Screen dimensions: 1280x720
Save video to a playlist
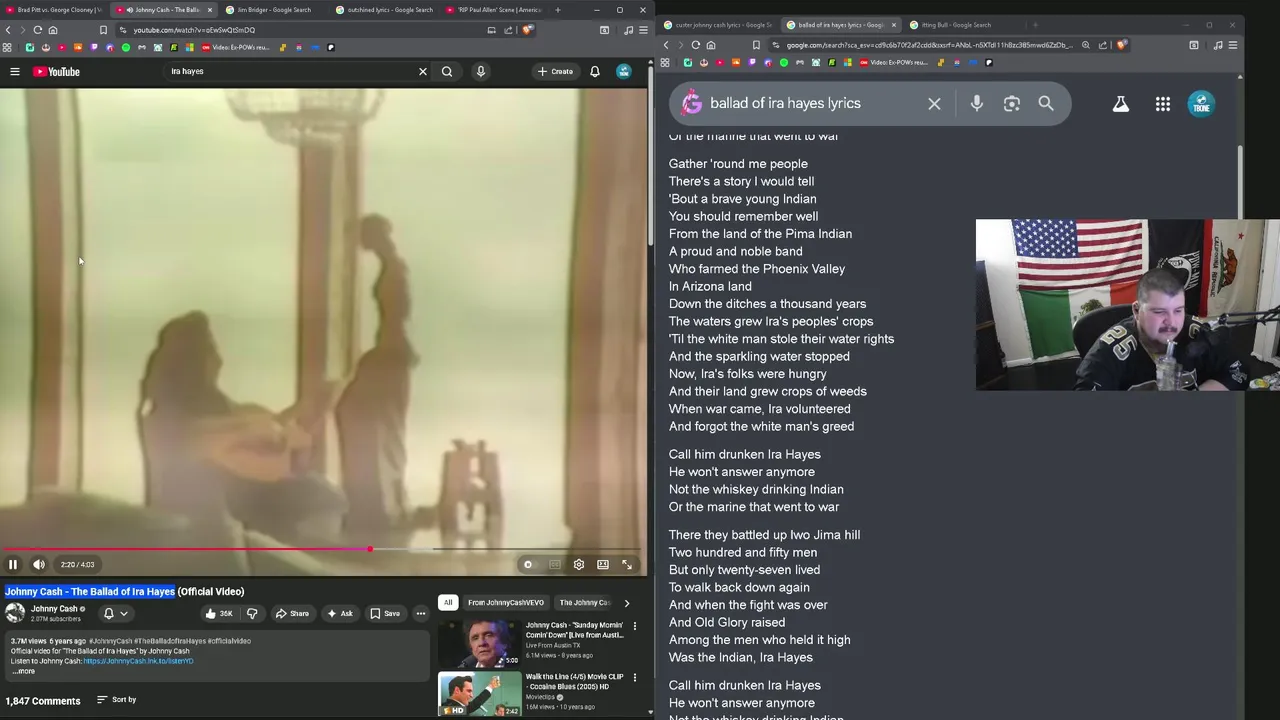[x=385, y=614]
